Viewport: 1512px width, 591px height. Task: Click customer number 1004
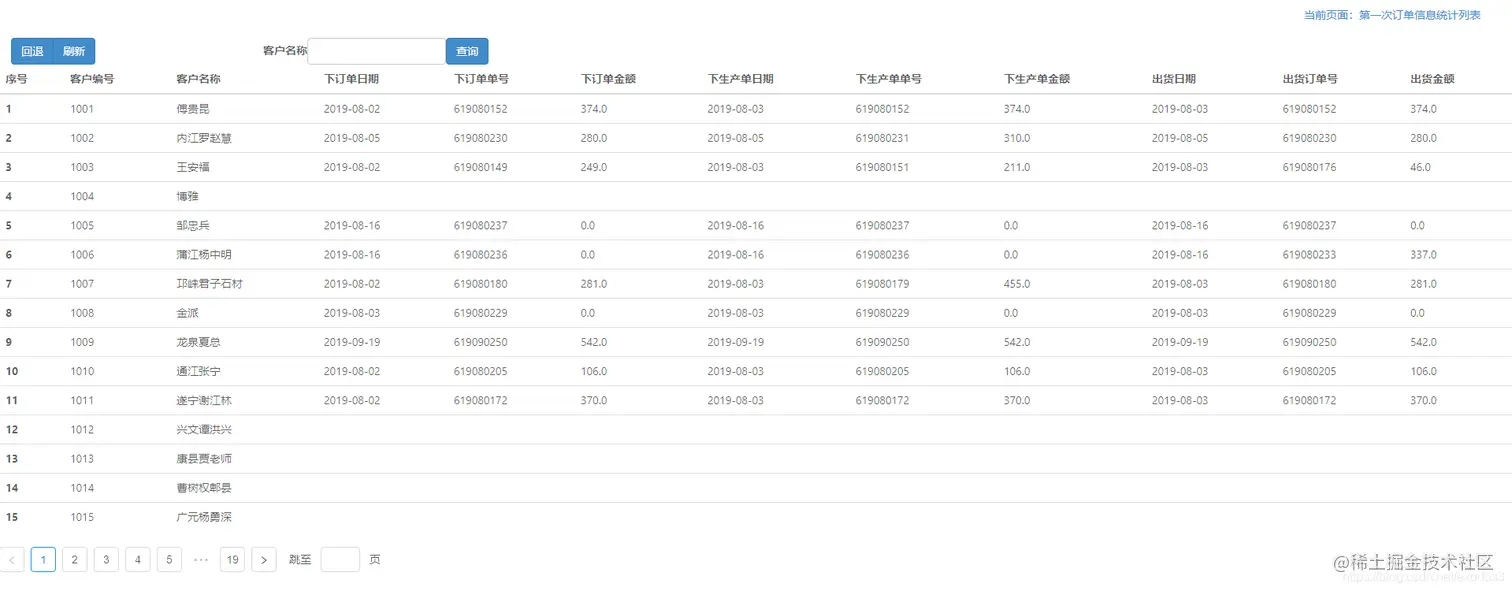tap(82, 196)
